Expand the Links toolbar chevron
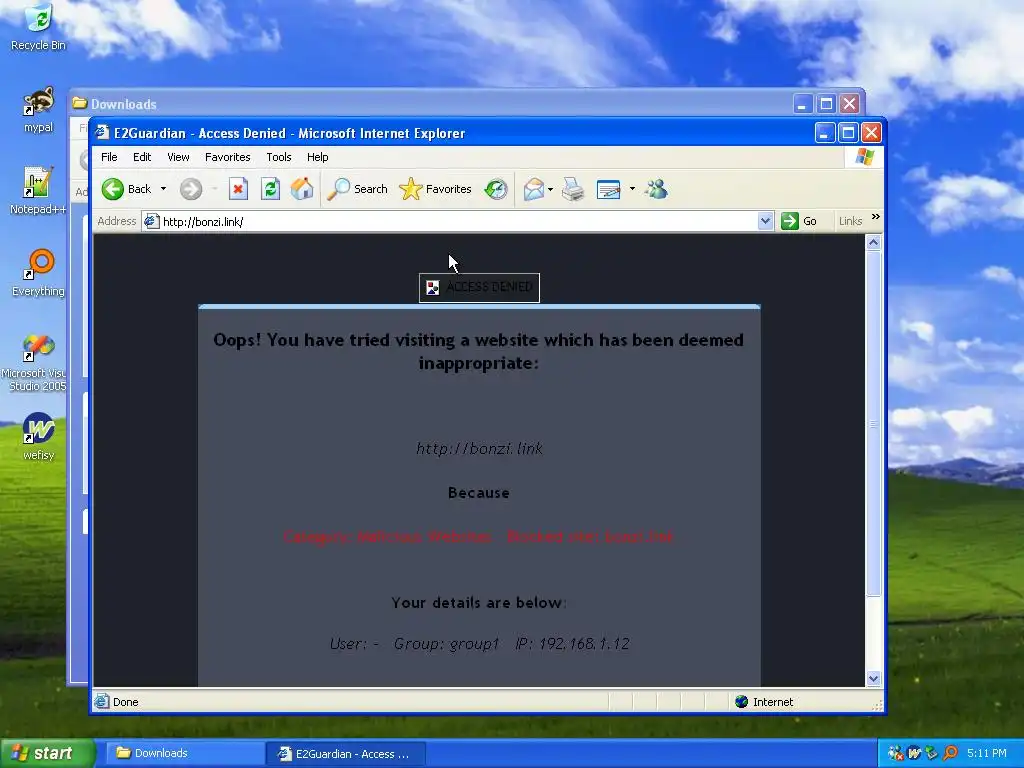 pos(876,217)
